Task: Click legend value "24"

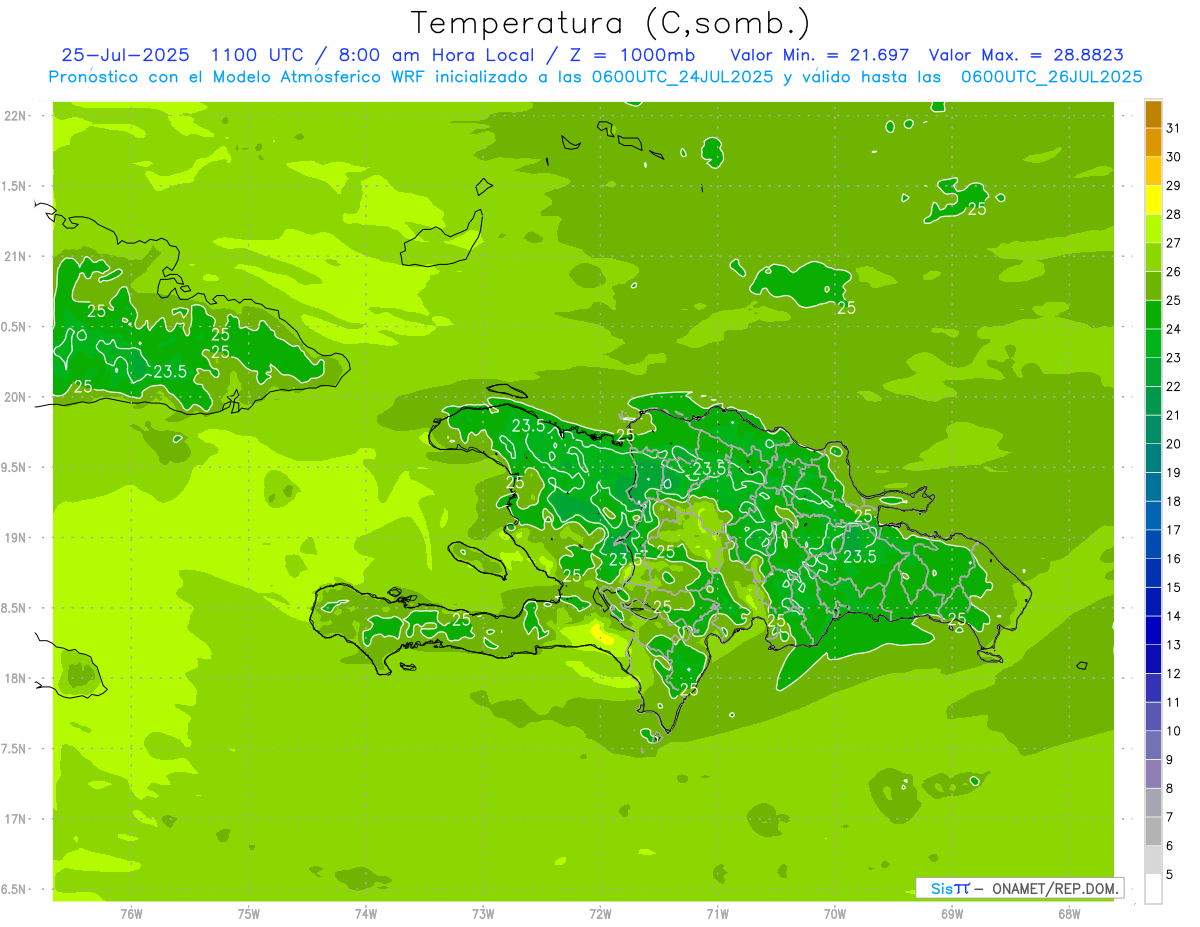Action: (1174, 329)
